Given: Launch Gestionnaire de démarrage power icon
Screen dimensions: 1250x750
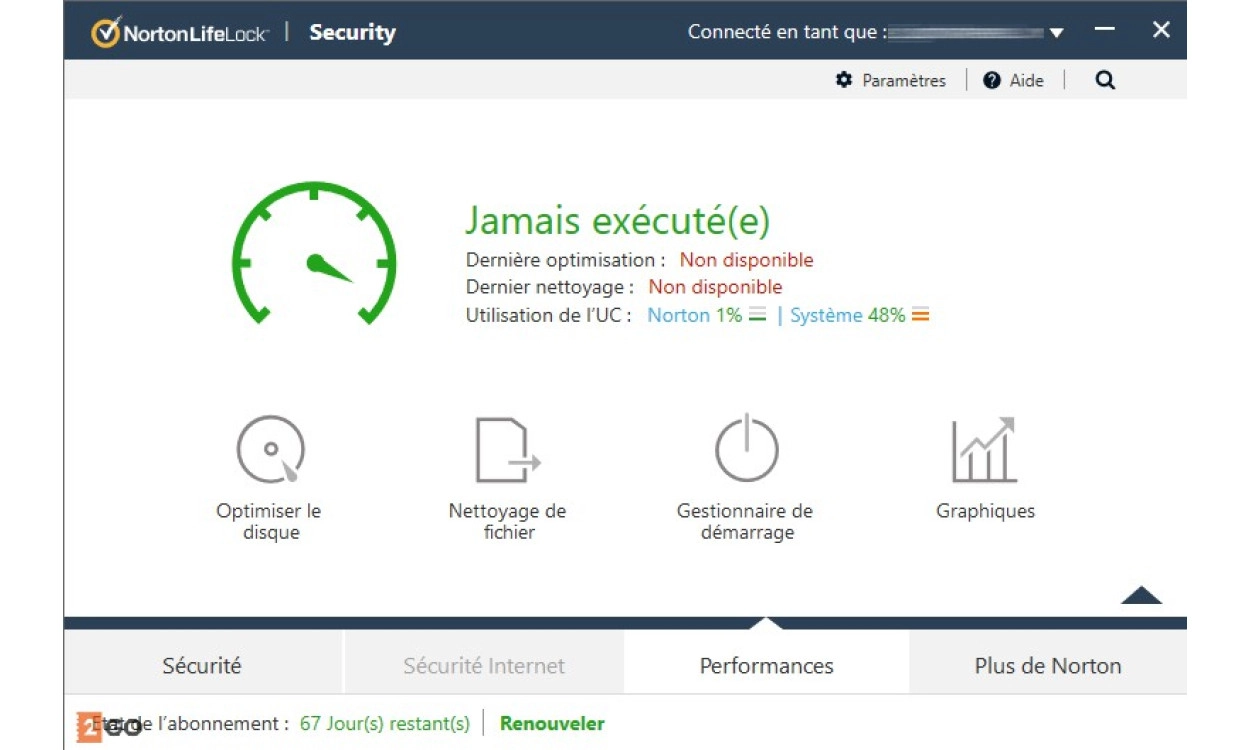Looking at the screenshot, I should coord(746,450).
